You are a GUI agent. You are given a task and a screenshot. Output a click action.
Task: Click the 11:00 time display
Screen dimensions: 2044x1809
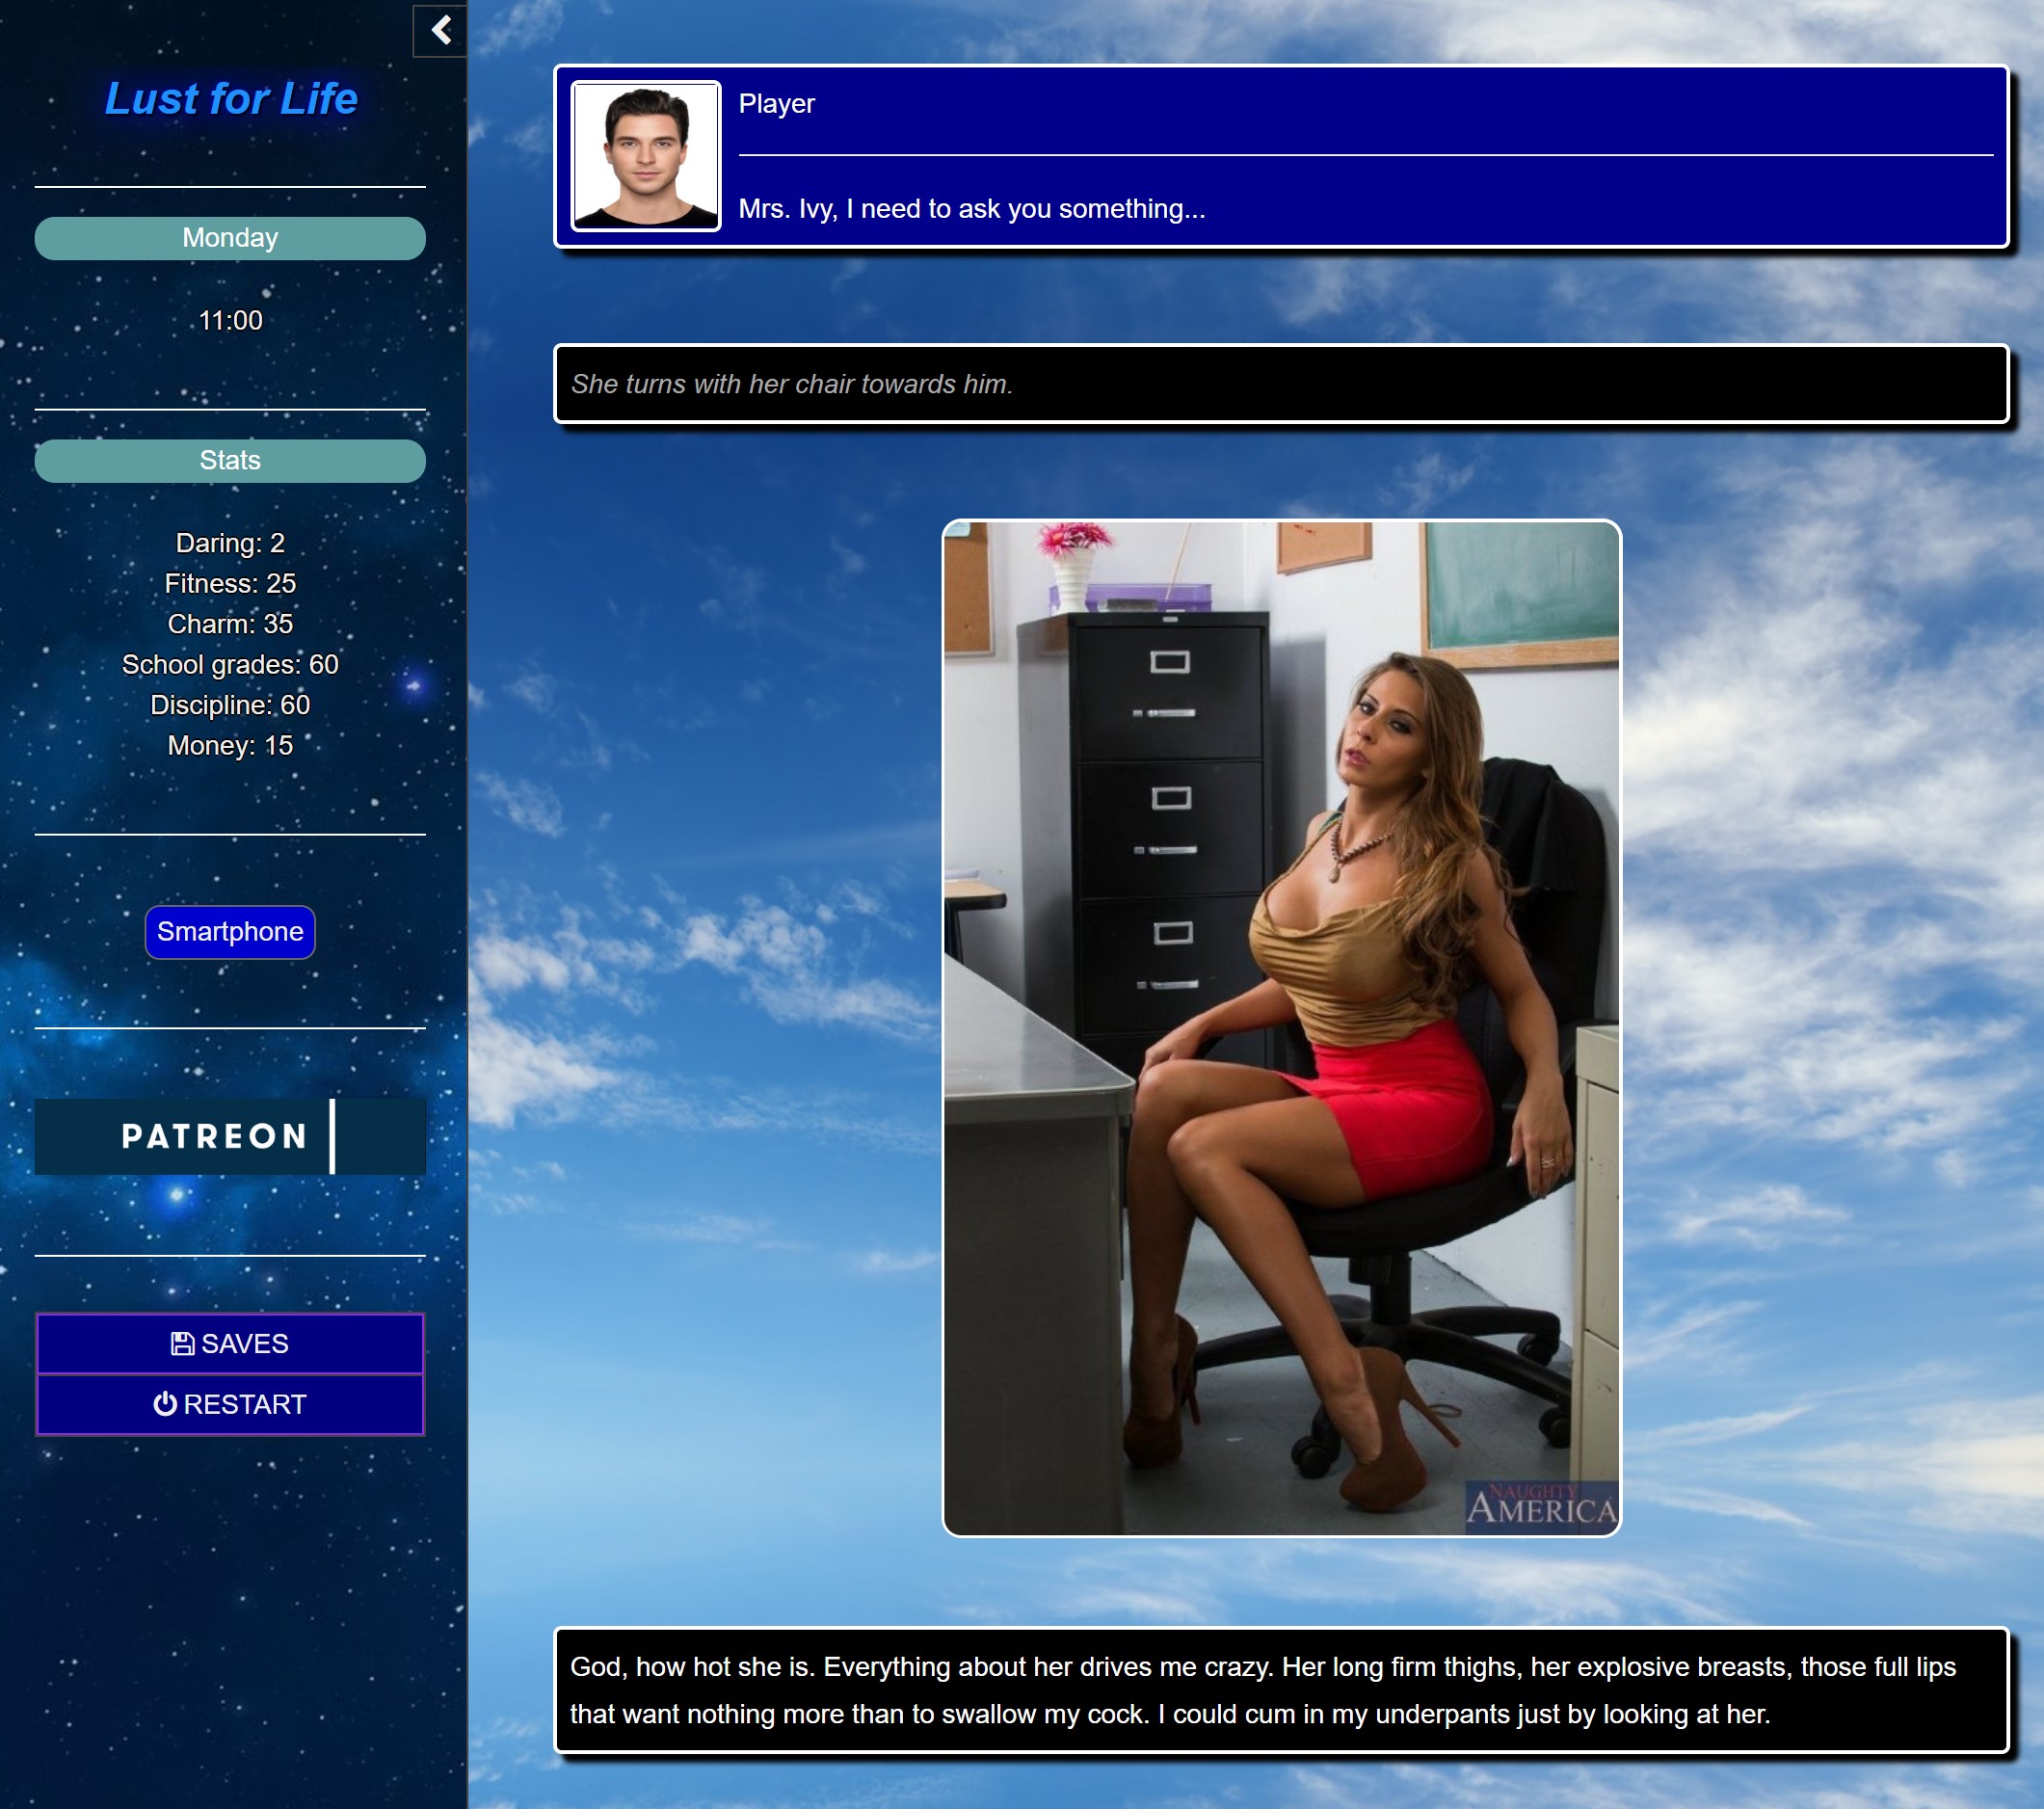click(230, 321)
